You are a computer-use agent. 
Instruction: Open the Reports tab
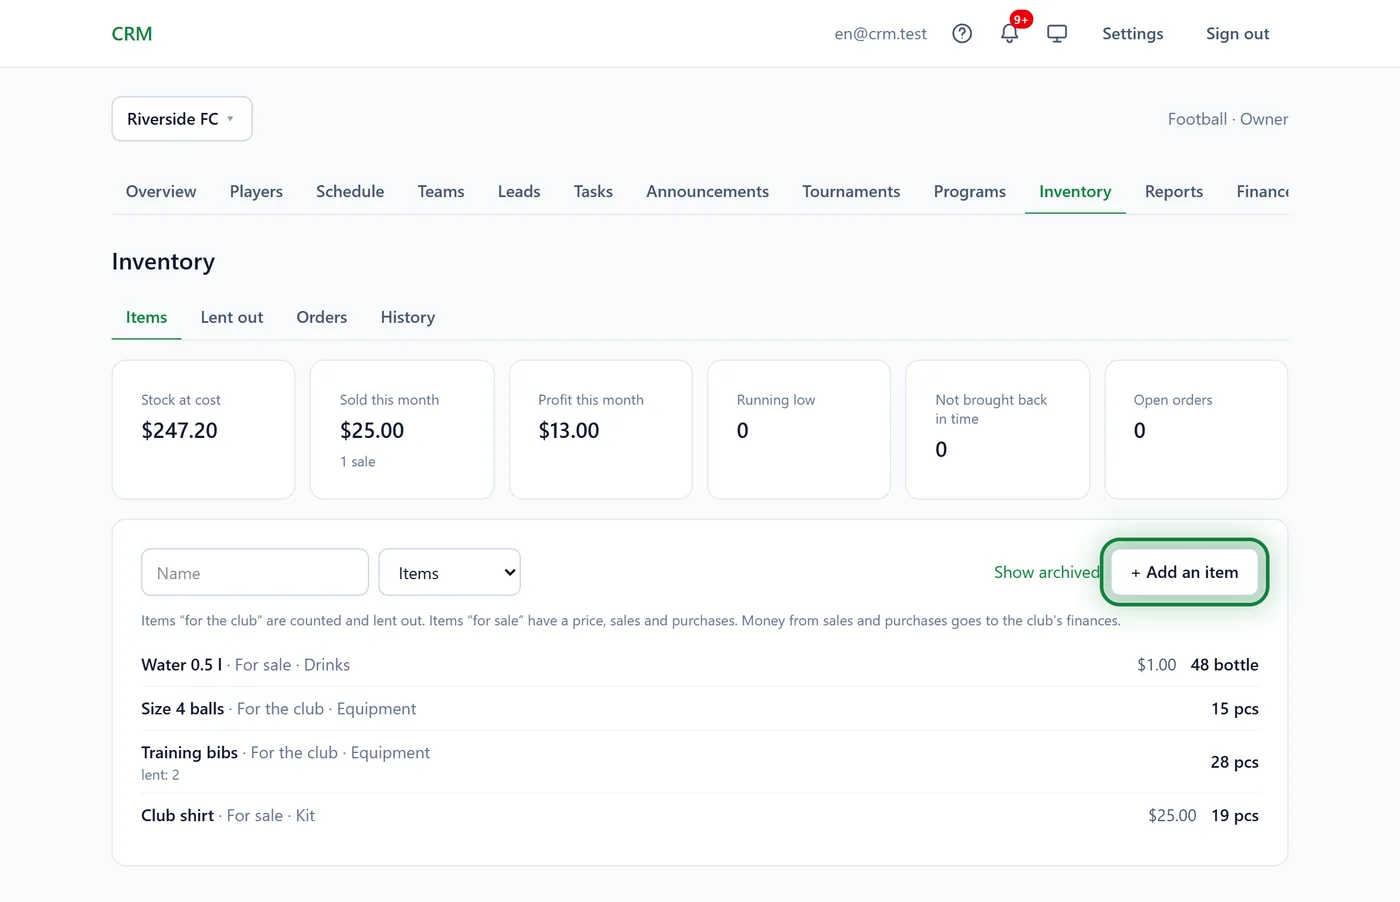click(x=1174, y=191)
